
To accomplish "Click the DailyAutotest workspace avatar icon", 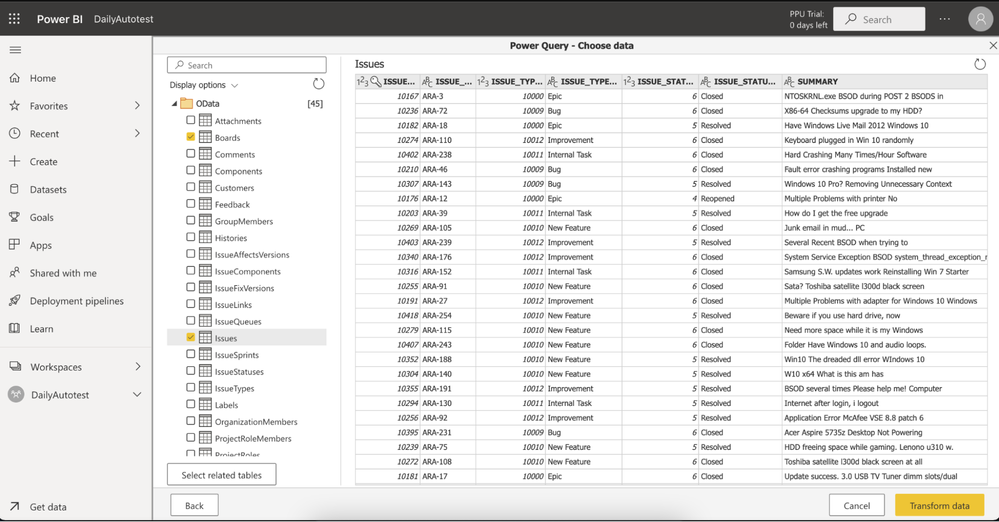I will click(16, 395).
